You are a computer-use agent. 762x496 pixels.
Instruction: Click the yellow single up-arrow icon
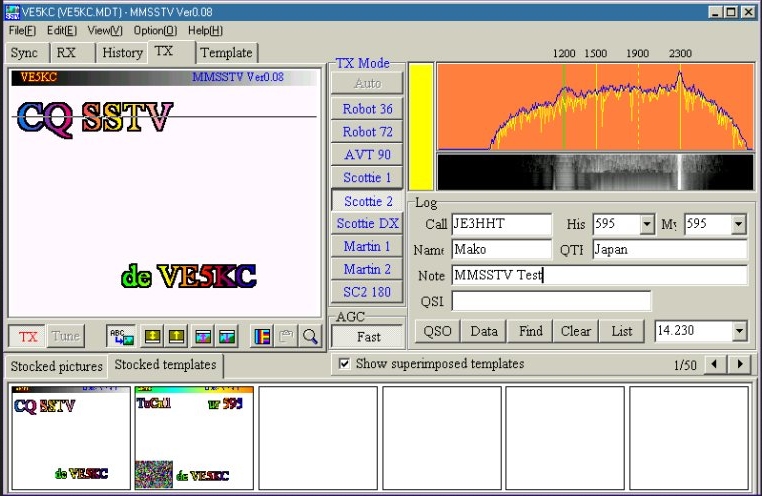click(178, 336)
